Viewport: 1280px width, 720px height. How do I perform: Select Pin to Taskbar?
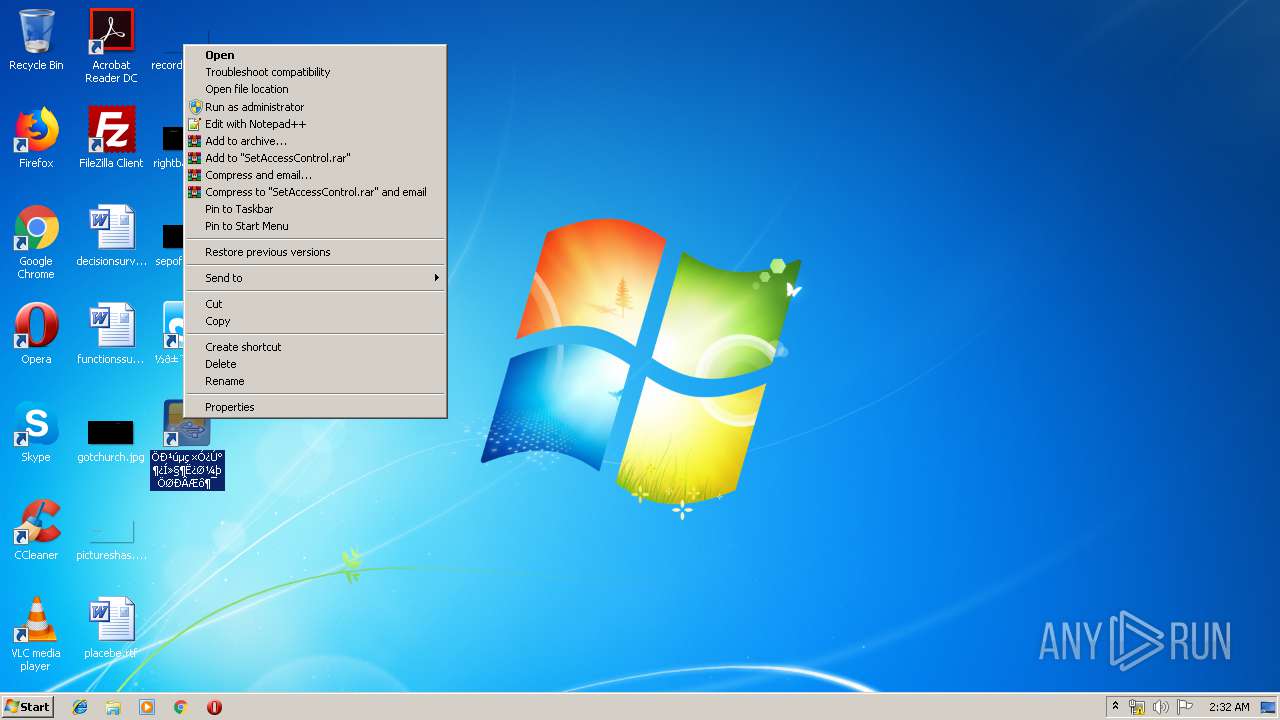[x=315, y=209]
